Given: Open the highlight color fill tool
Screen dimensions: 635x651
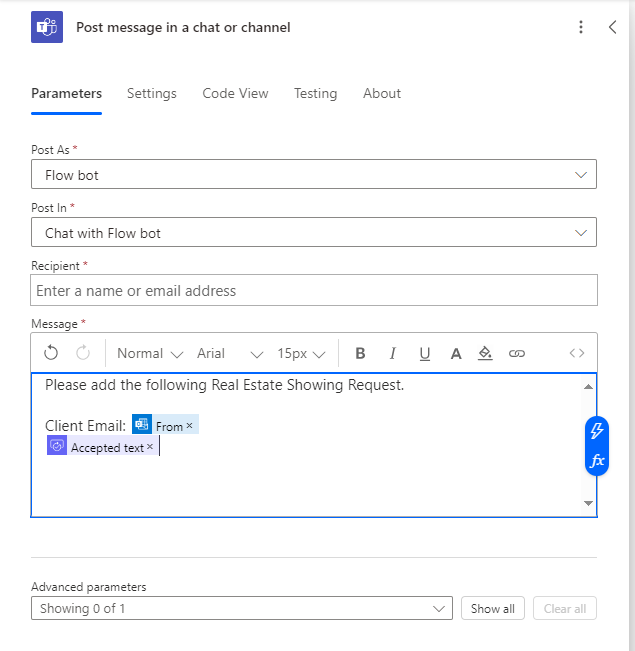Looking at the screenshot, I should pyautogui.click(x=485, y=353).
